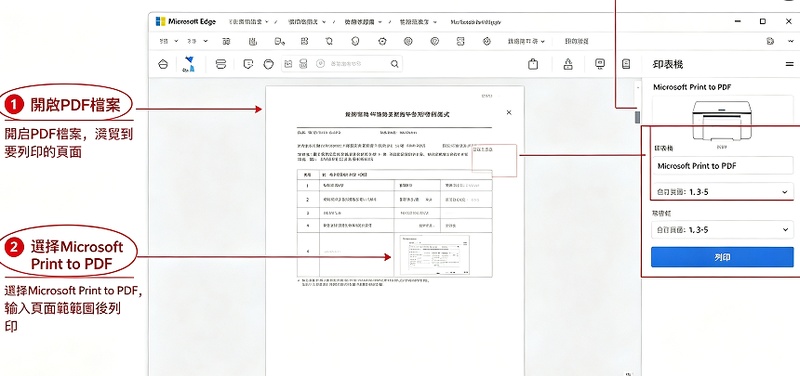The width and height of the screenshot is (800, 376).
Task: Click the helmet-shaped home icon at the toolbar's left end
Action: (x=163, y=64)
